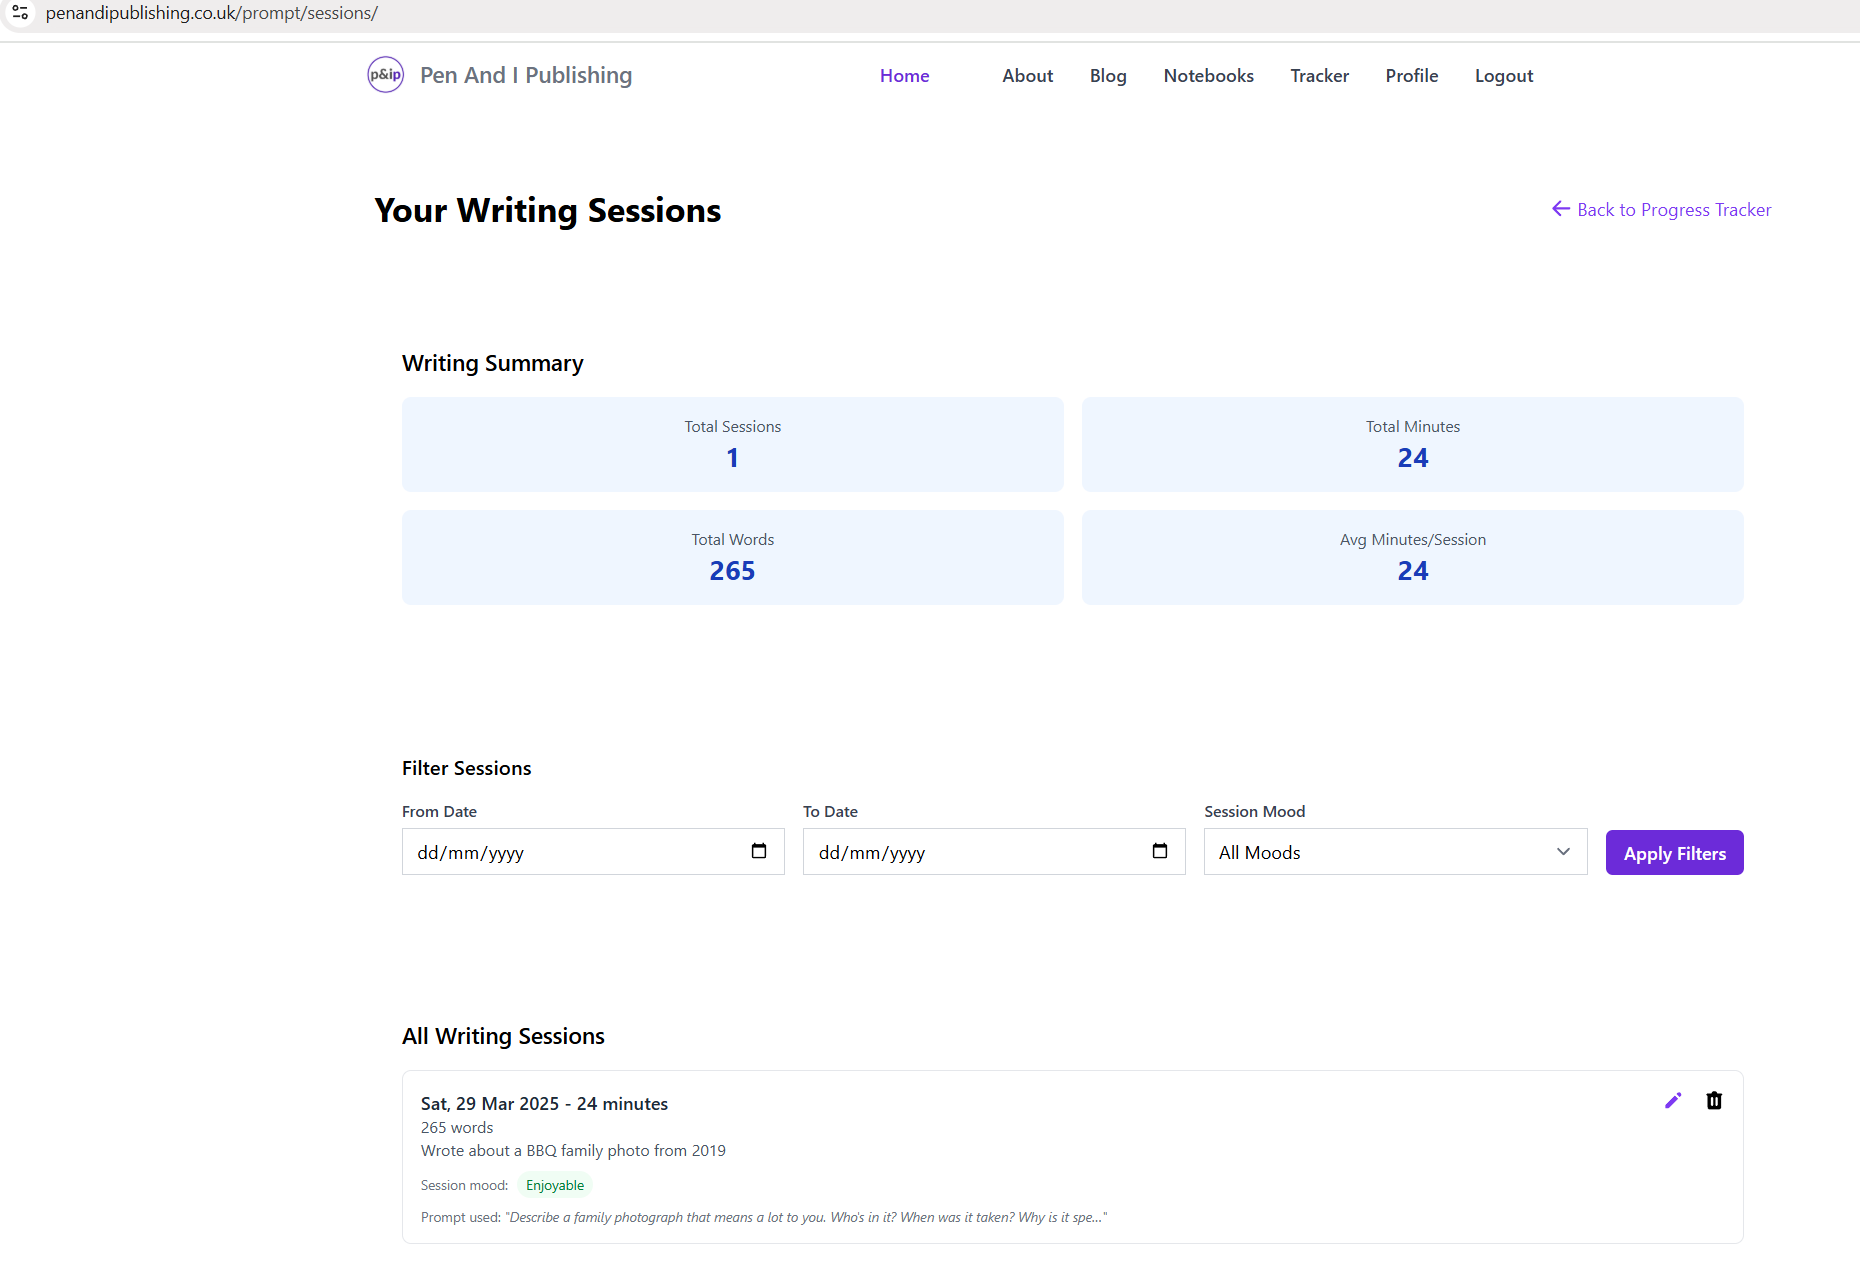Click the Total Minutes summary card
1860x1273 pixels.
pos(1412,444)
